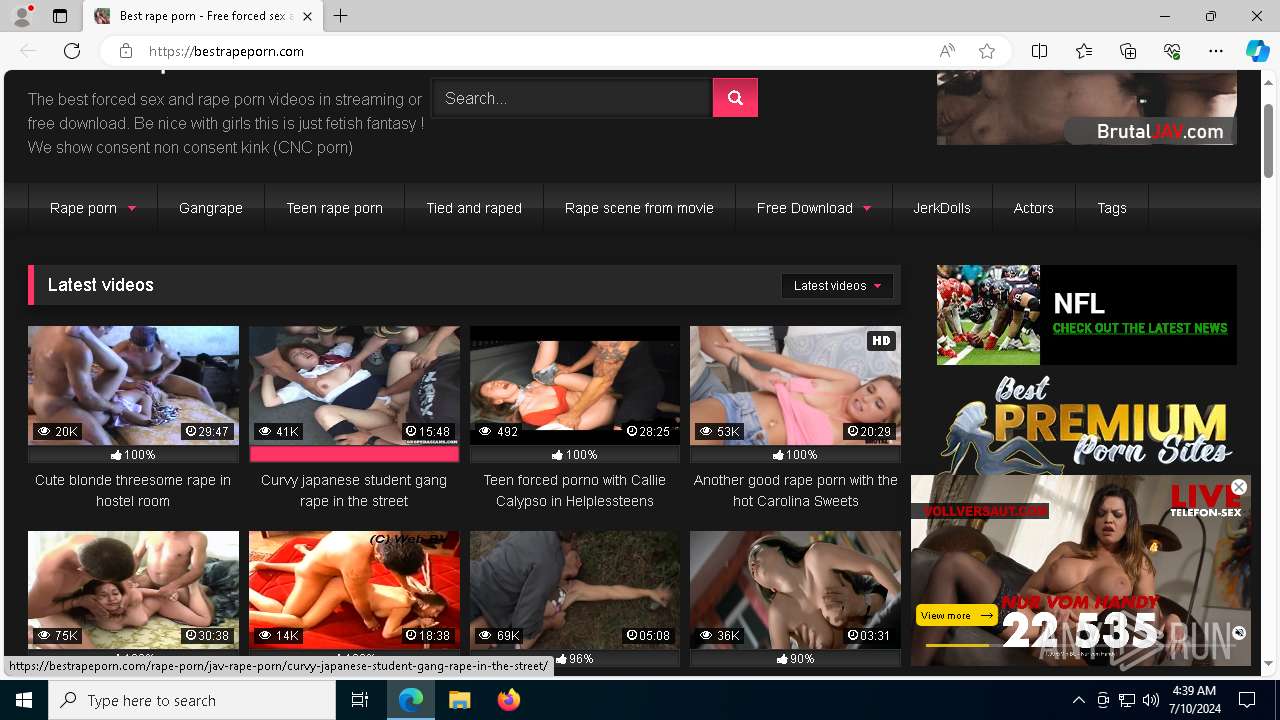Click the page scrollbar down arrow

tap(1269, 663)
